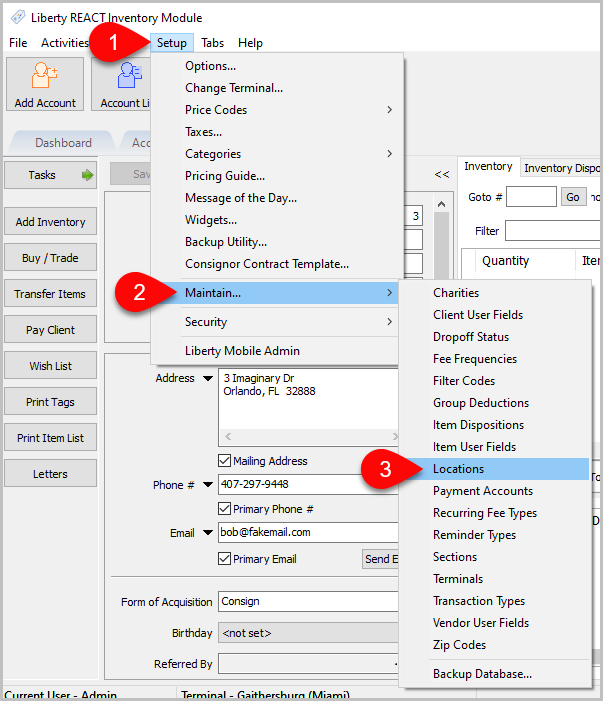Viewport: 603px width, 701px height.
Task: Select Locations in Maintain submenu
Action: tap(495, 469)
